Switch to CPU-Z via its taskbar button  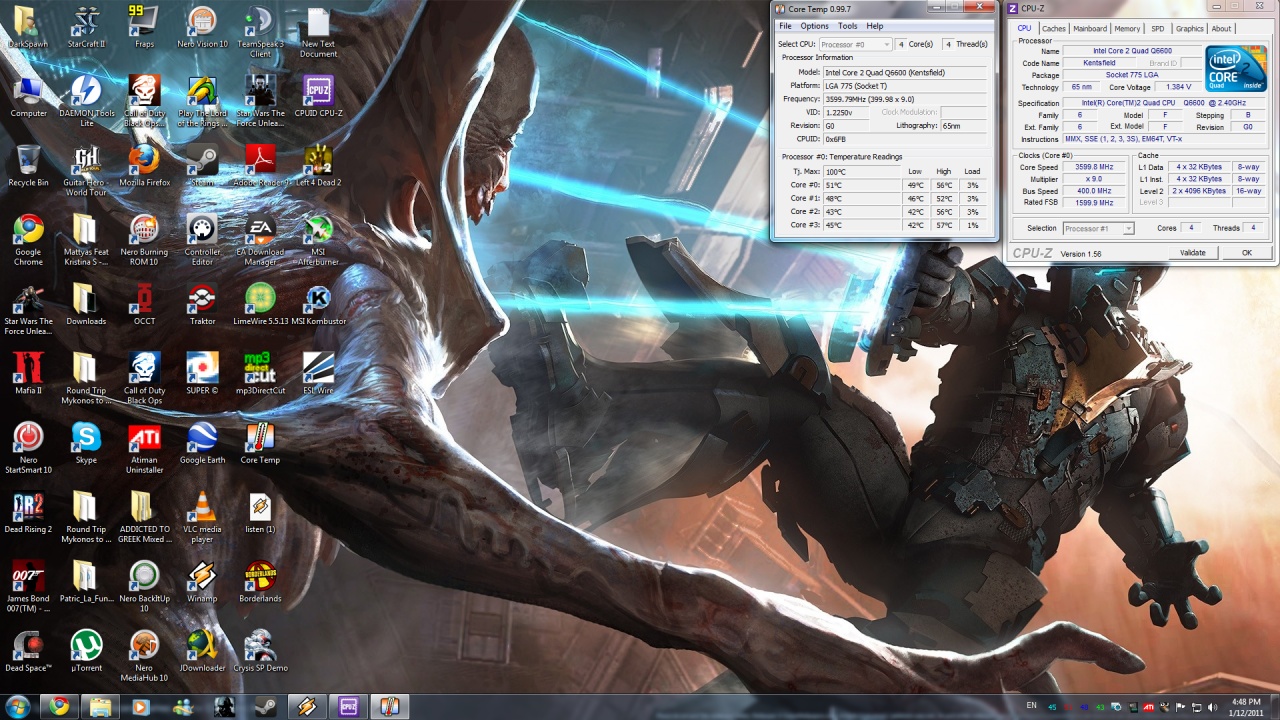pyautogui.click(x=348, y=707)
